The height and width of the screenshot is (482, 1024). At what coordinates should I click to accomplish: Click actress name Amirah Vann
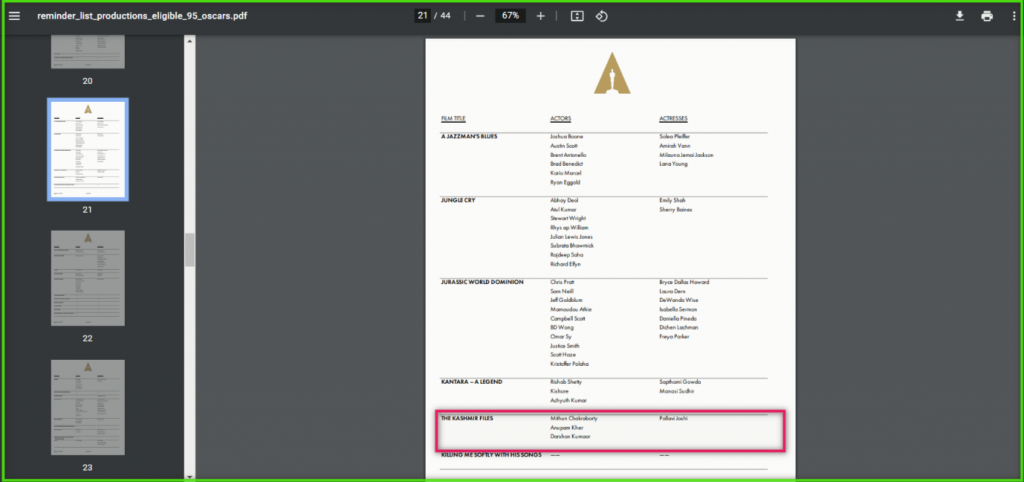coord(675,146)
